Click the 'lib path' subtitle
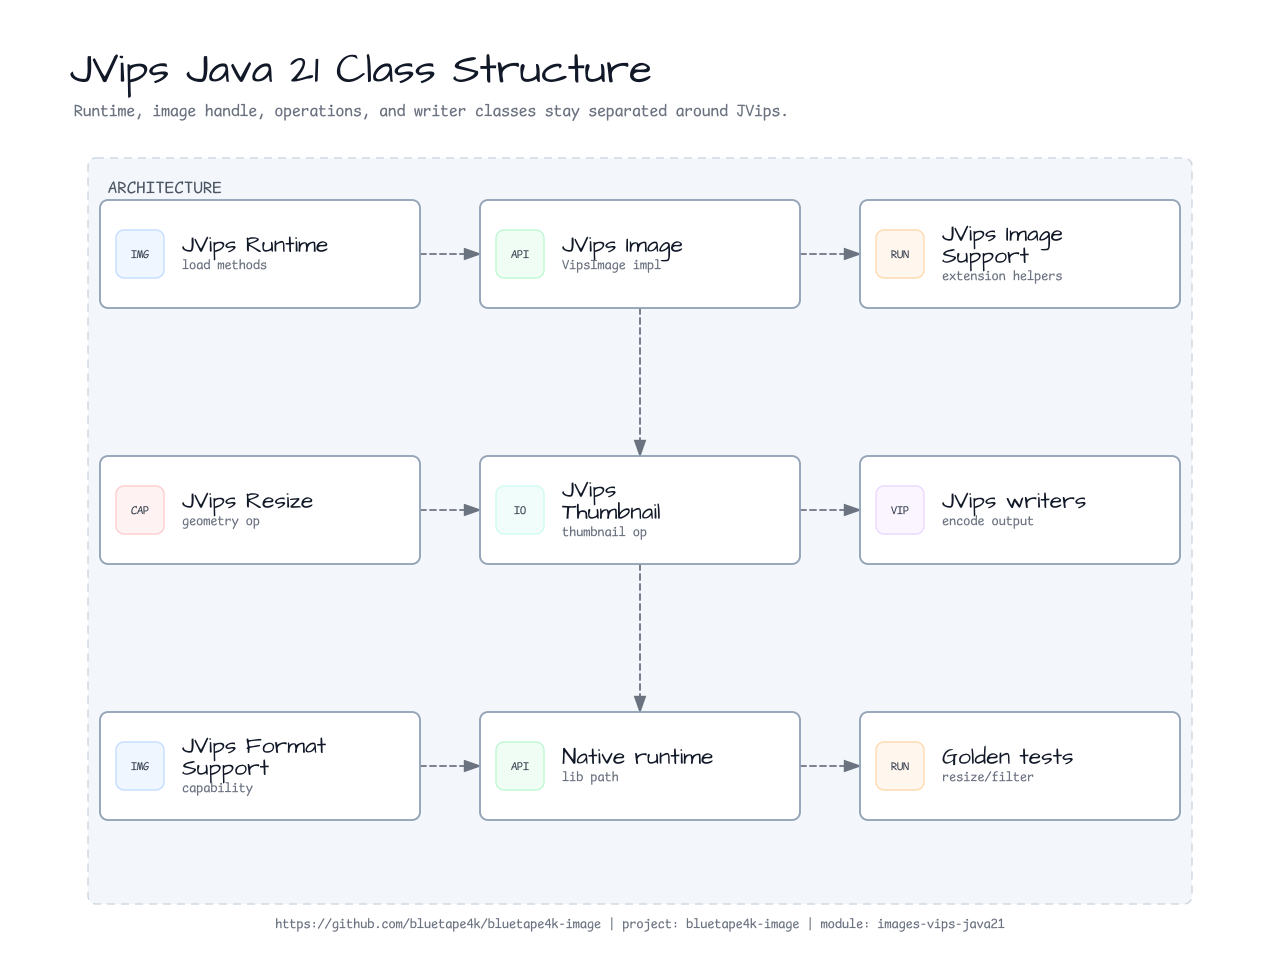This screenshot has height=980, width=1280. [x=590, y=777]
